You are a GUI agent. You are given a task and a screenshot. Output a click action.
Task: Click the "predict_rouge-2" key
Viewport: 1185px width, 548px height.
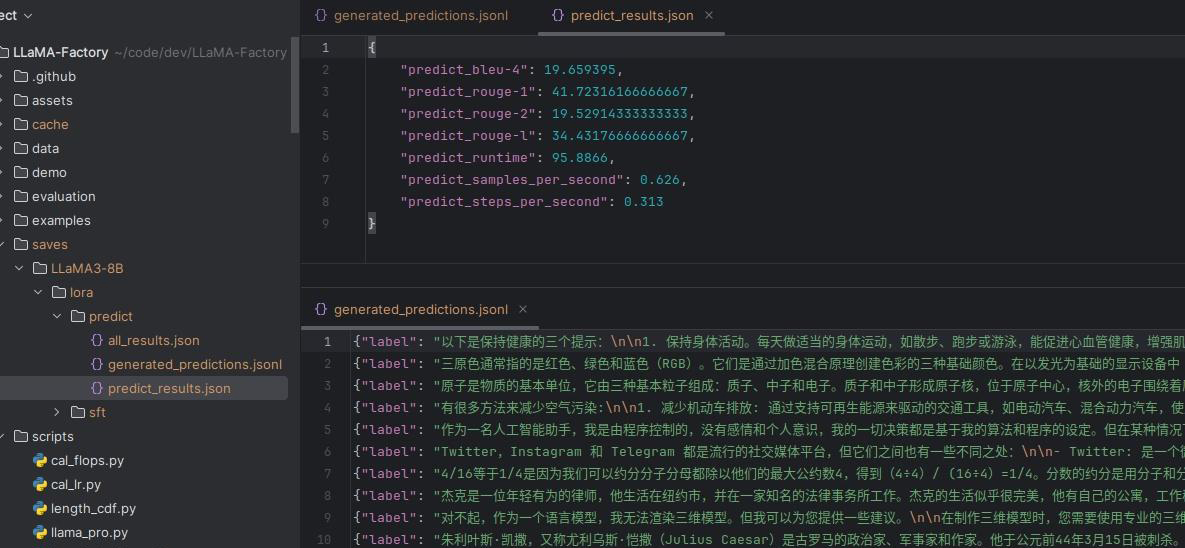468,113
